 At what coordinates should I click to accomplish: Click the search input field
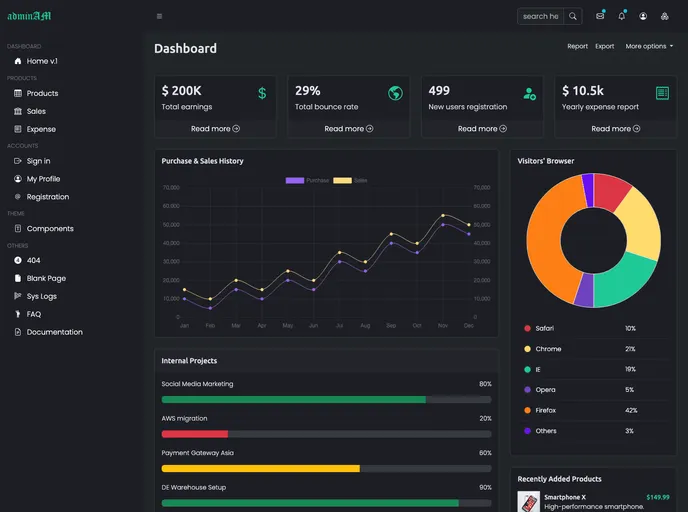[541, 16]
